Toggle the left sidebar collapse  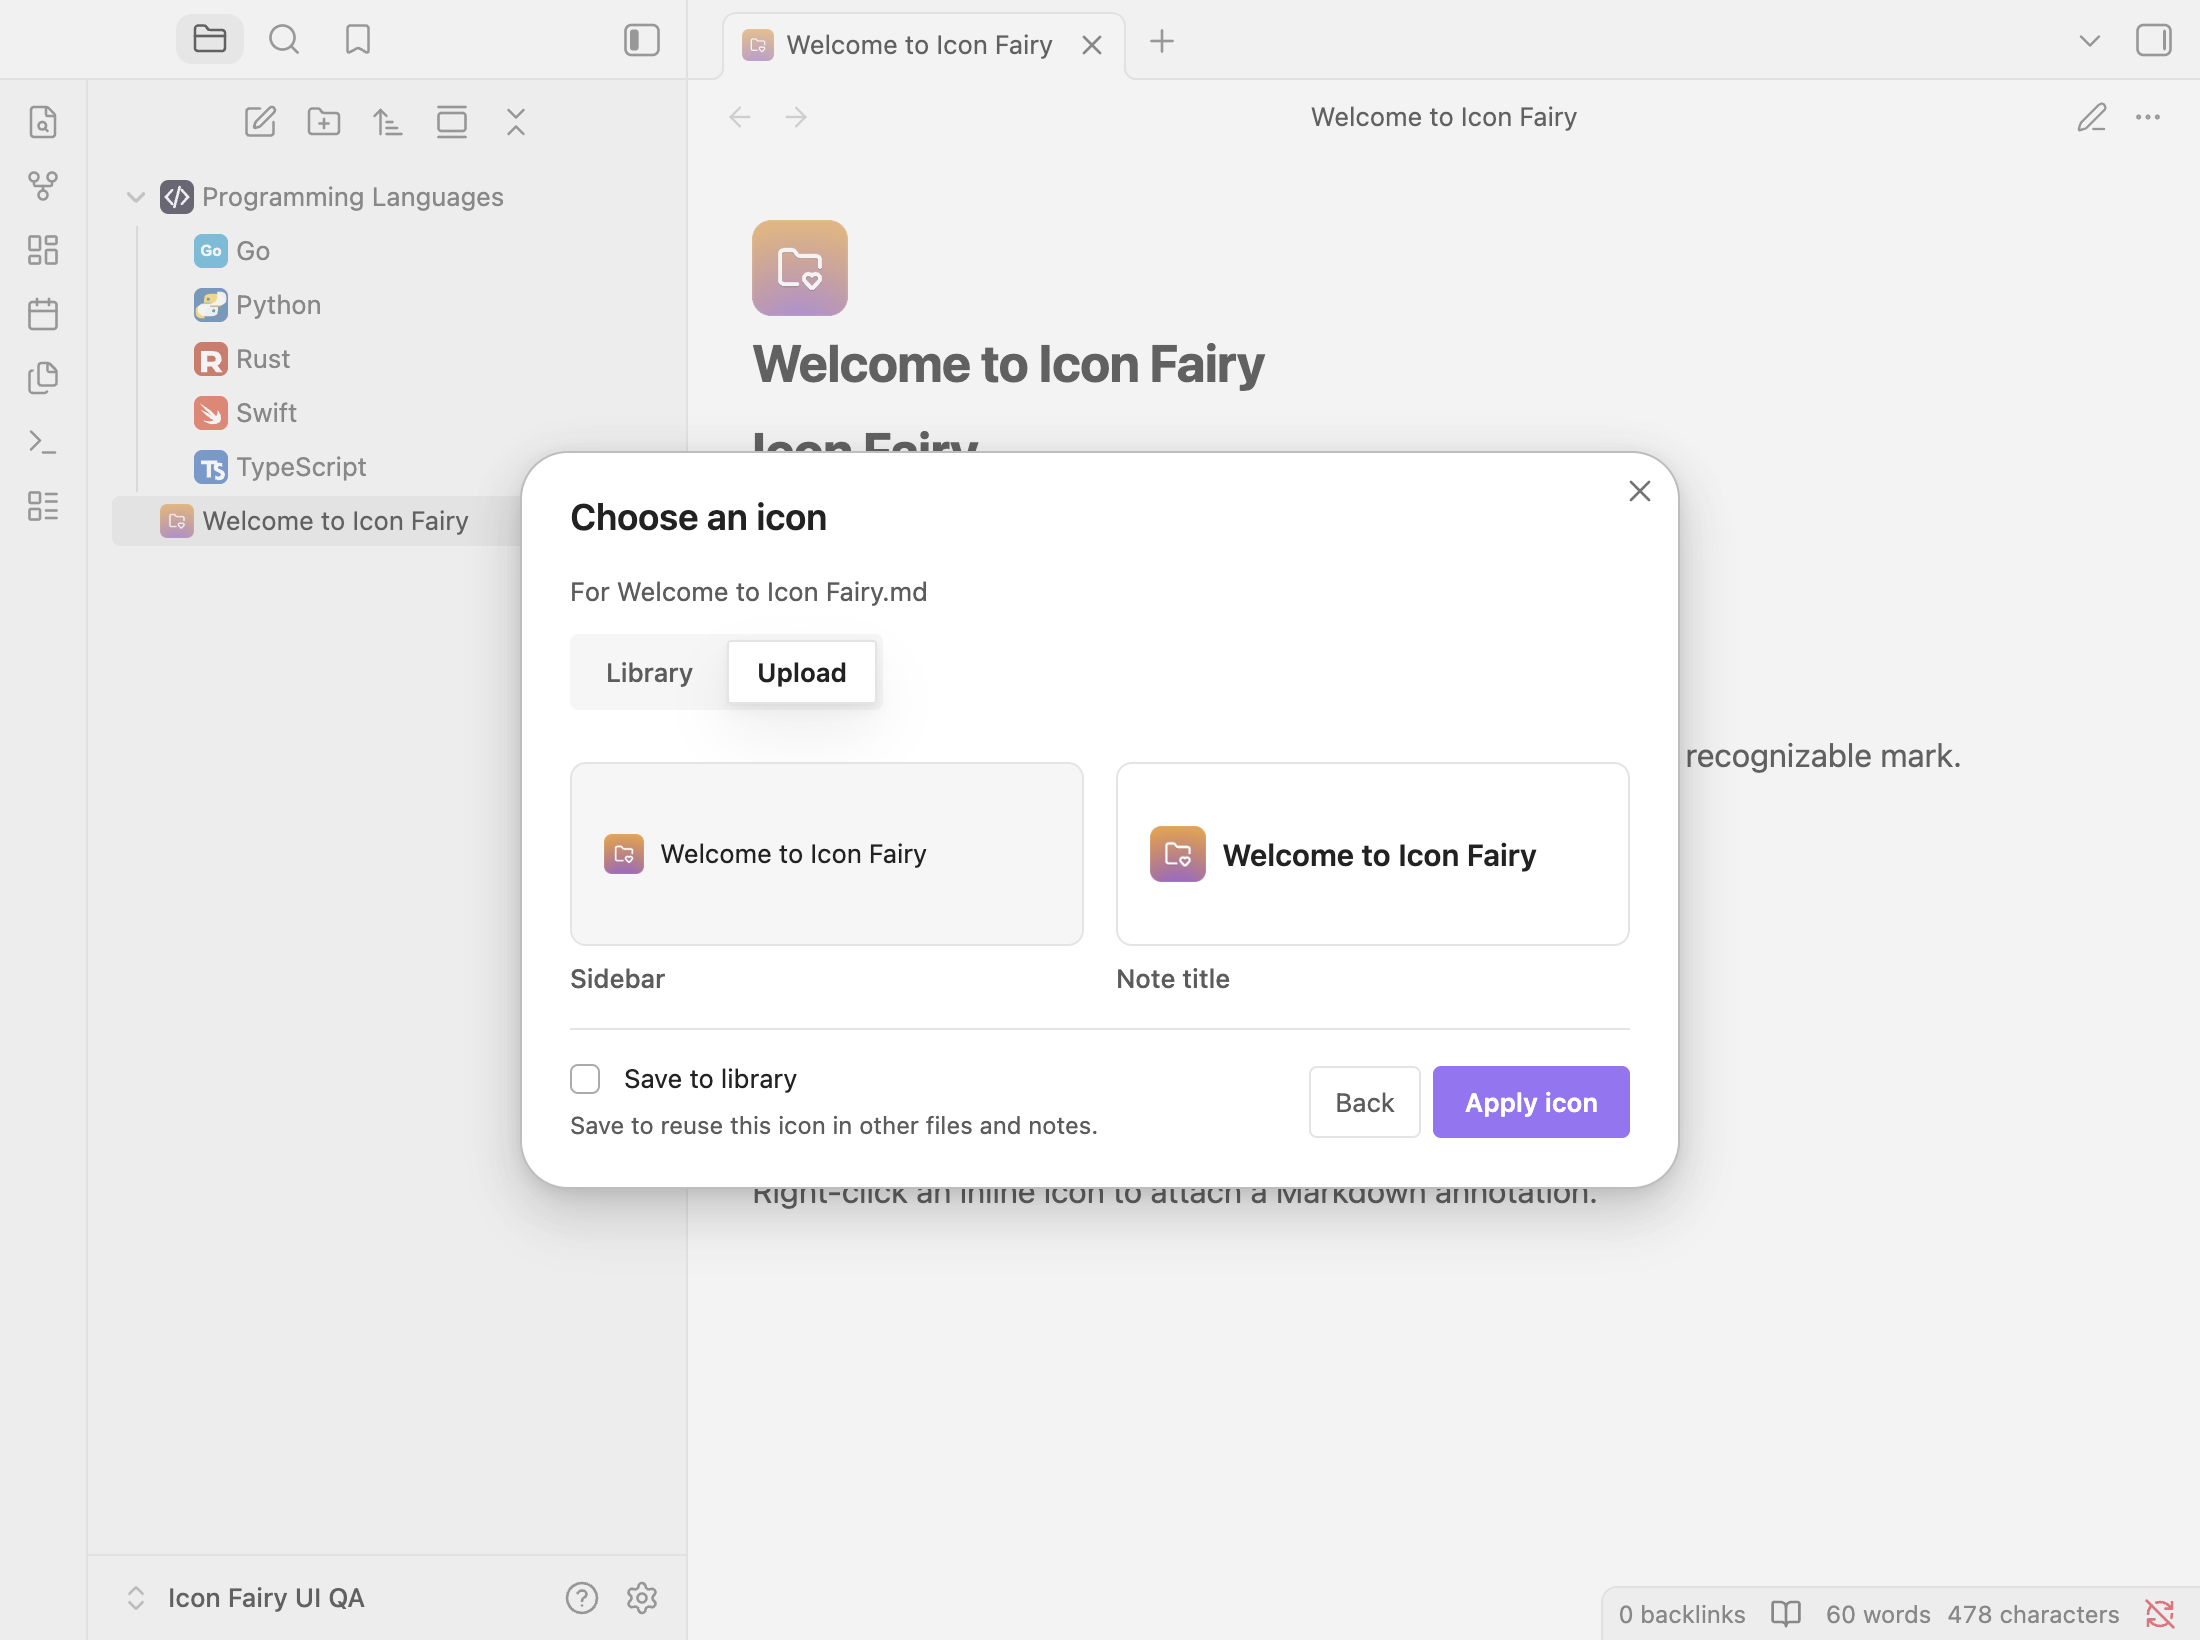[642, 40]
